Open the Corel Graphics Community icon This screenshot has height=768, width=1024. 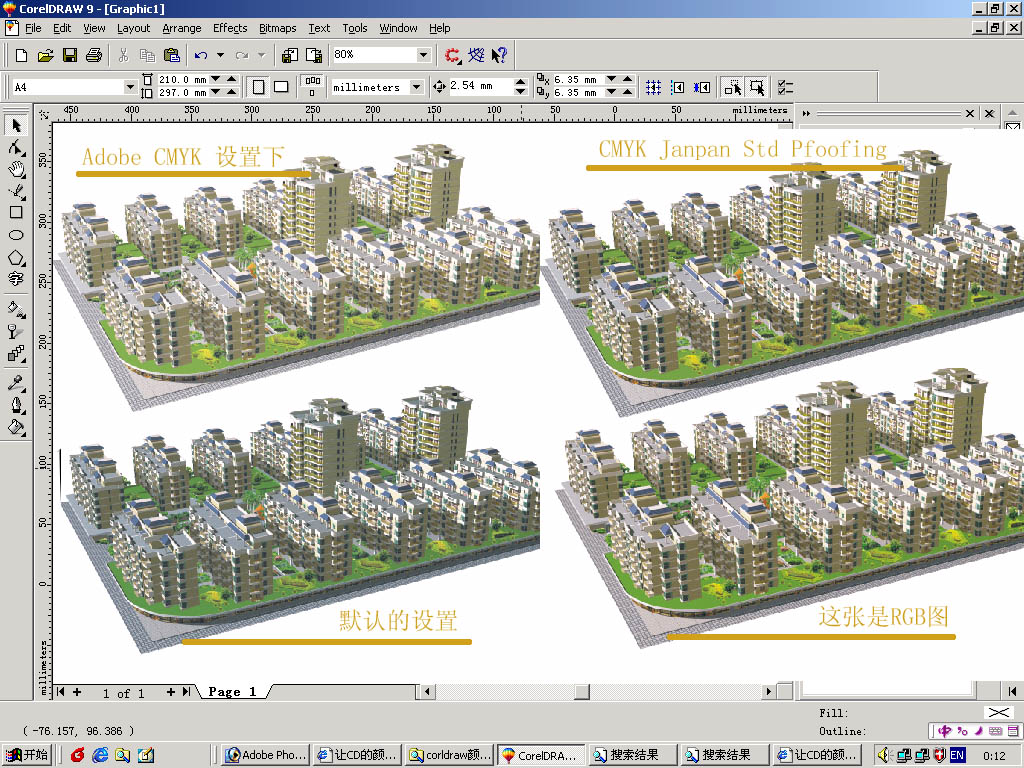(476, 56)
